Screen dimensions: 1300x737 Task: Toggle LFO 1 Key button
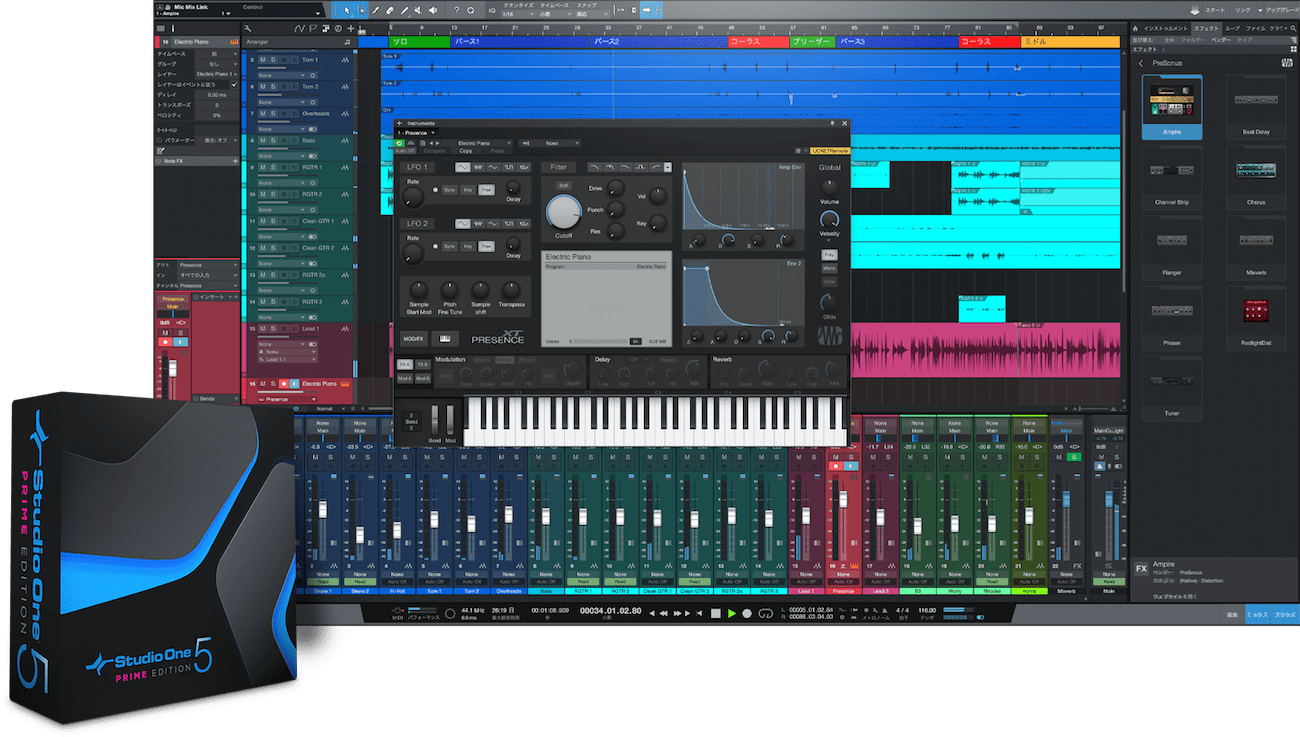[x=468, y=190]
